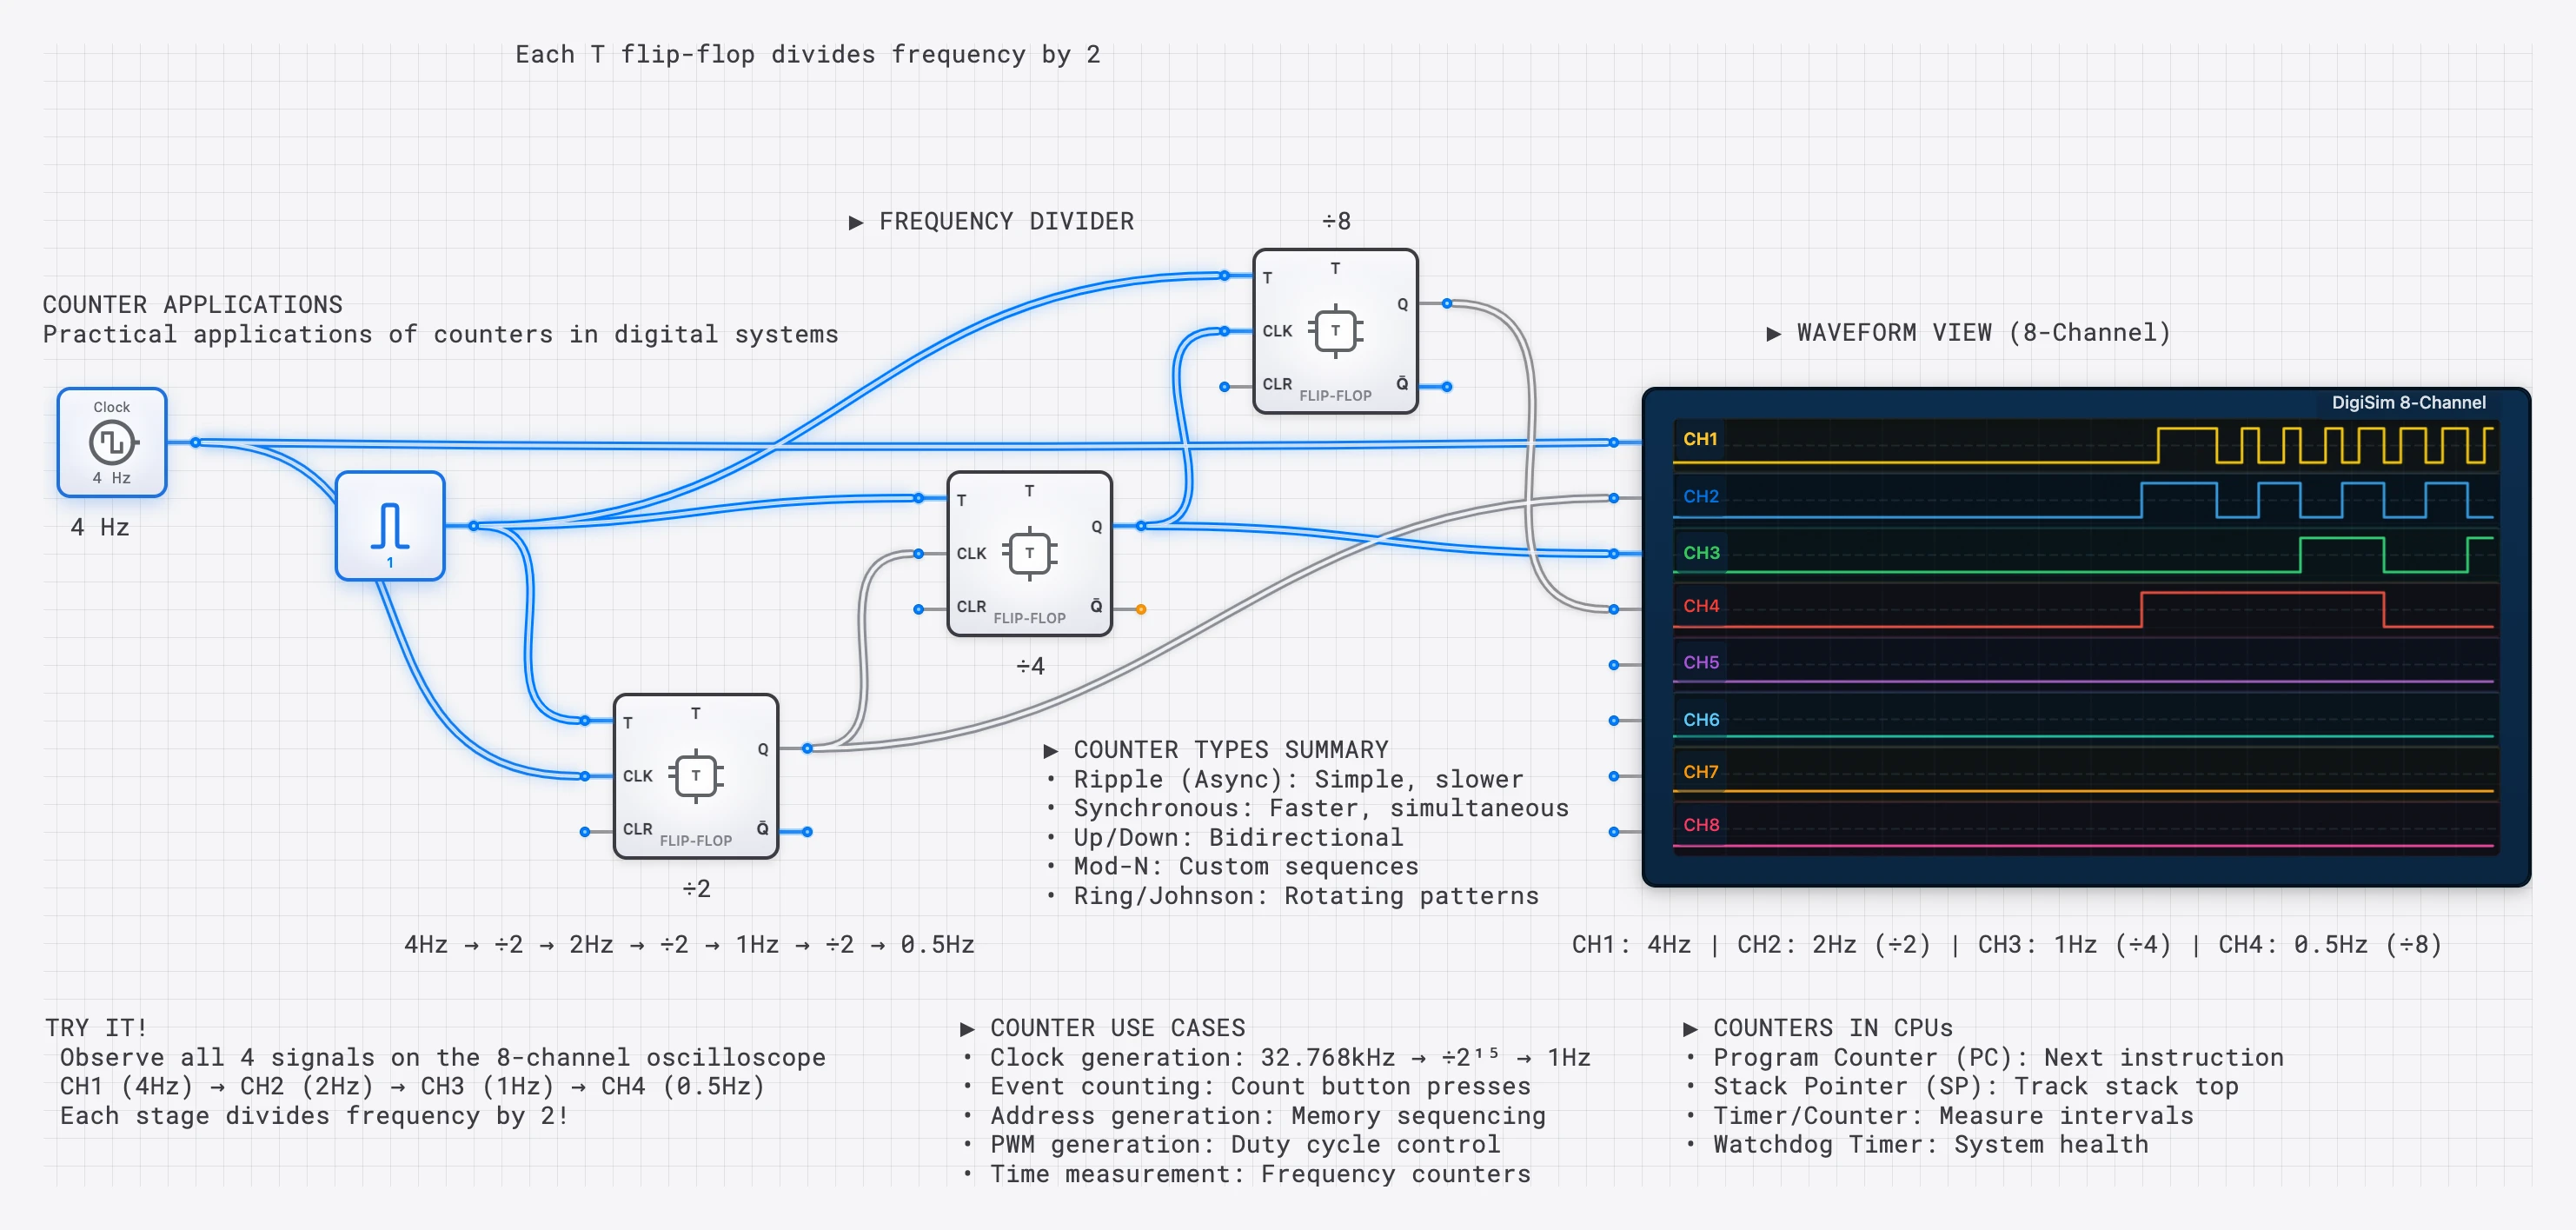Select the CH2 blue channel label

pos(1700,496)
